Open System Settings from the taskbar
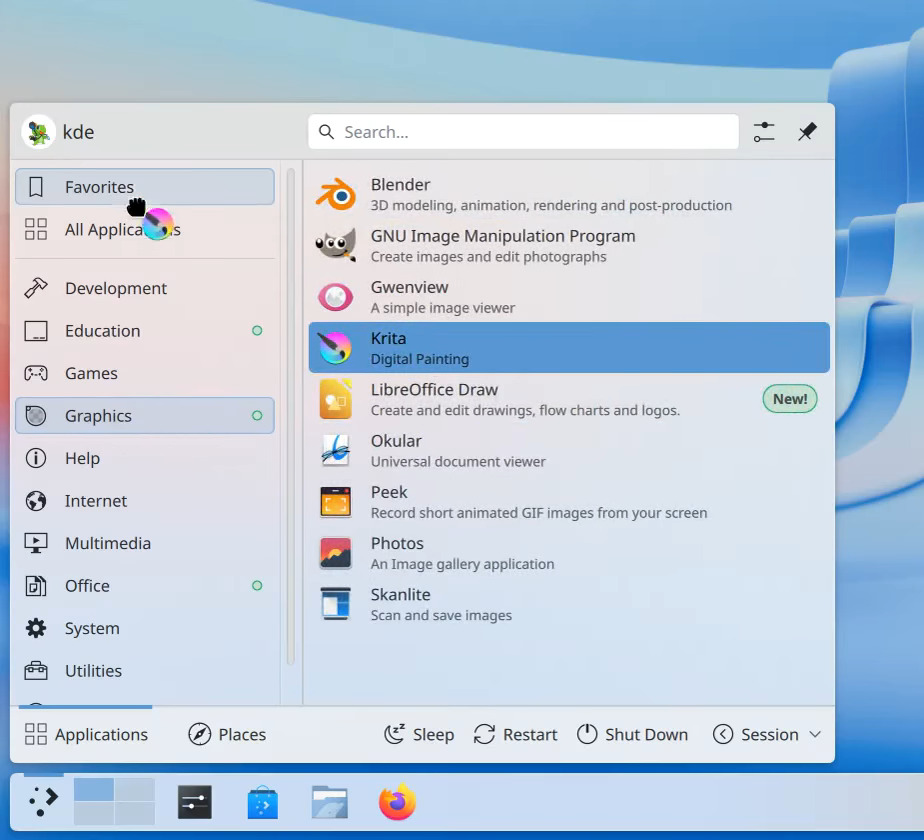924x840 pixels. coord(195,802)
